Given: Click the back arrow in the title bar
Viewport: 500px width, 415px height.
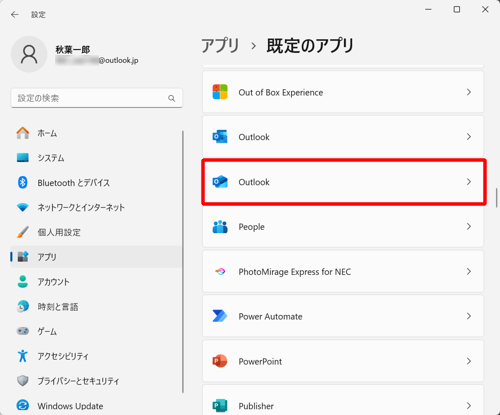Looking at the screenshot, I should pos(15,15).
